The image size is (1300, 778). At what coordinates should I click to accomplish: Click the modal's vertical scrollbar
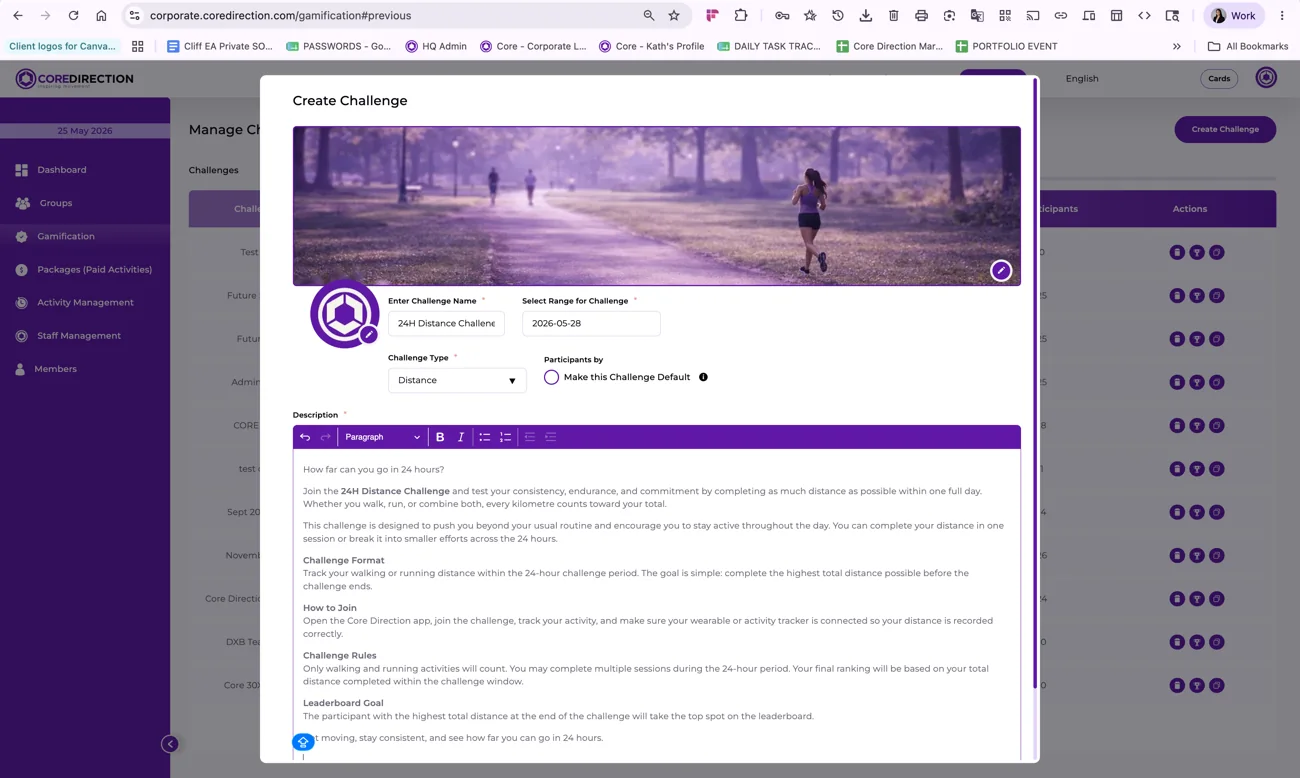click(x=1034, y=384)
